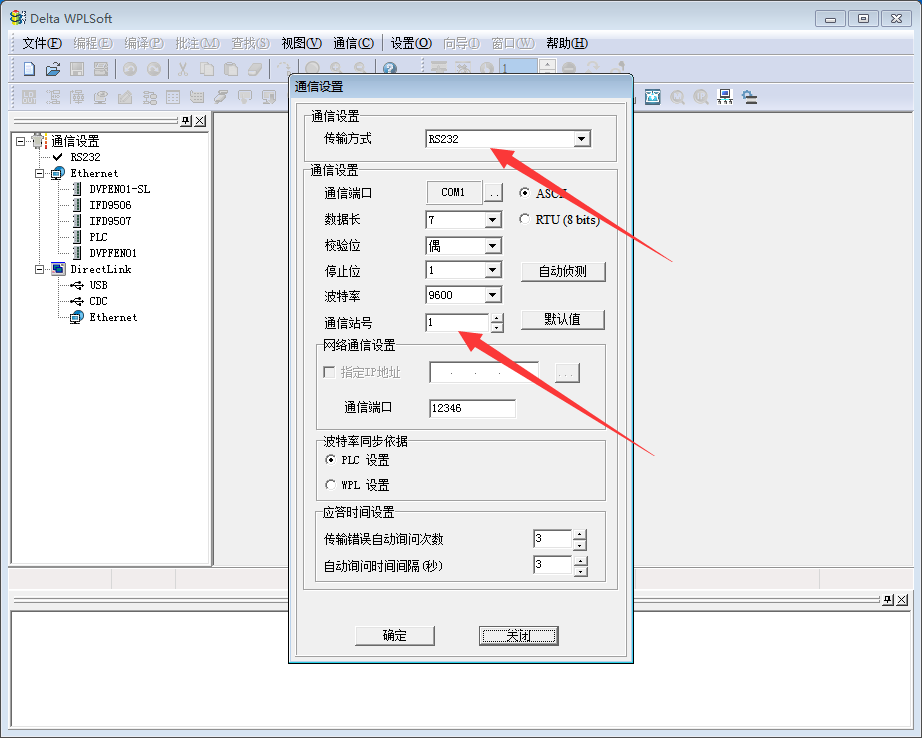
Task: Click the eraser Delete icon
Action: [x=255, y=69]
